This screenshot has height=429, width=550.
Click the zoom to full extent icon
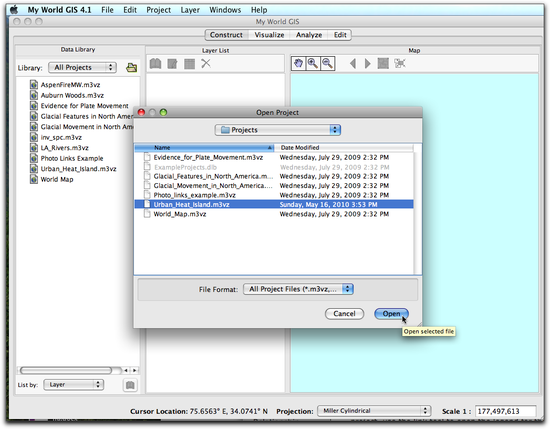(383, 63)
